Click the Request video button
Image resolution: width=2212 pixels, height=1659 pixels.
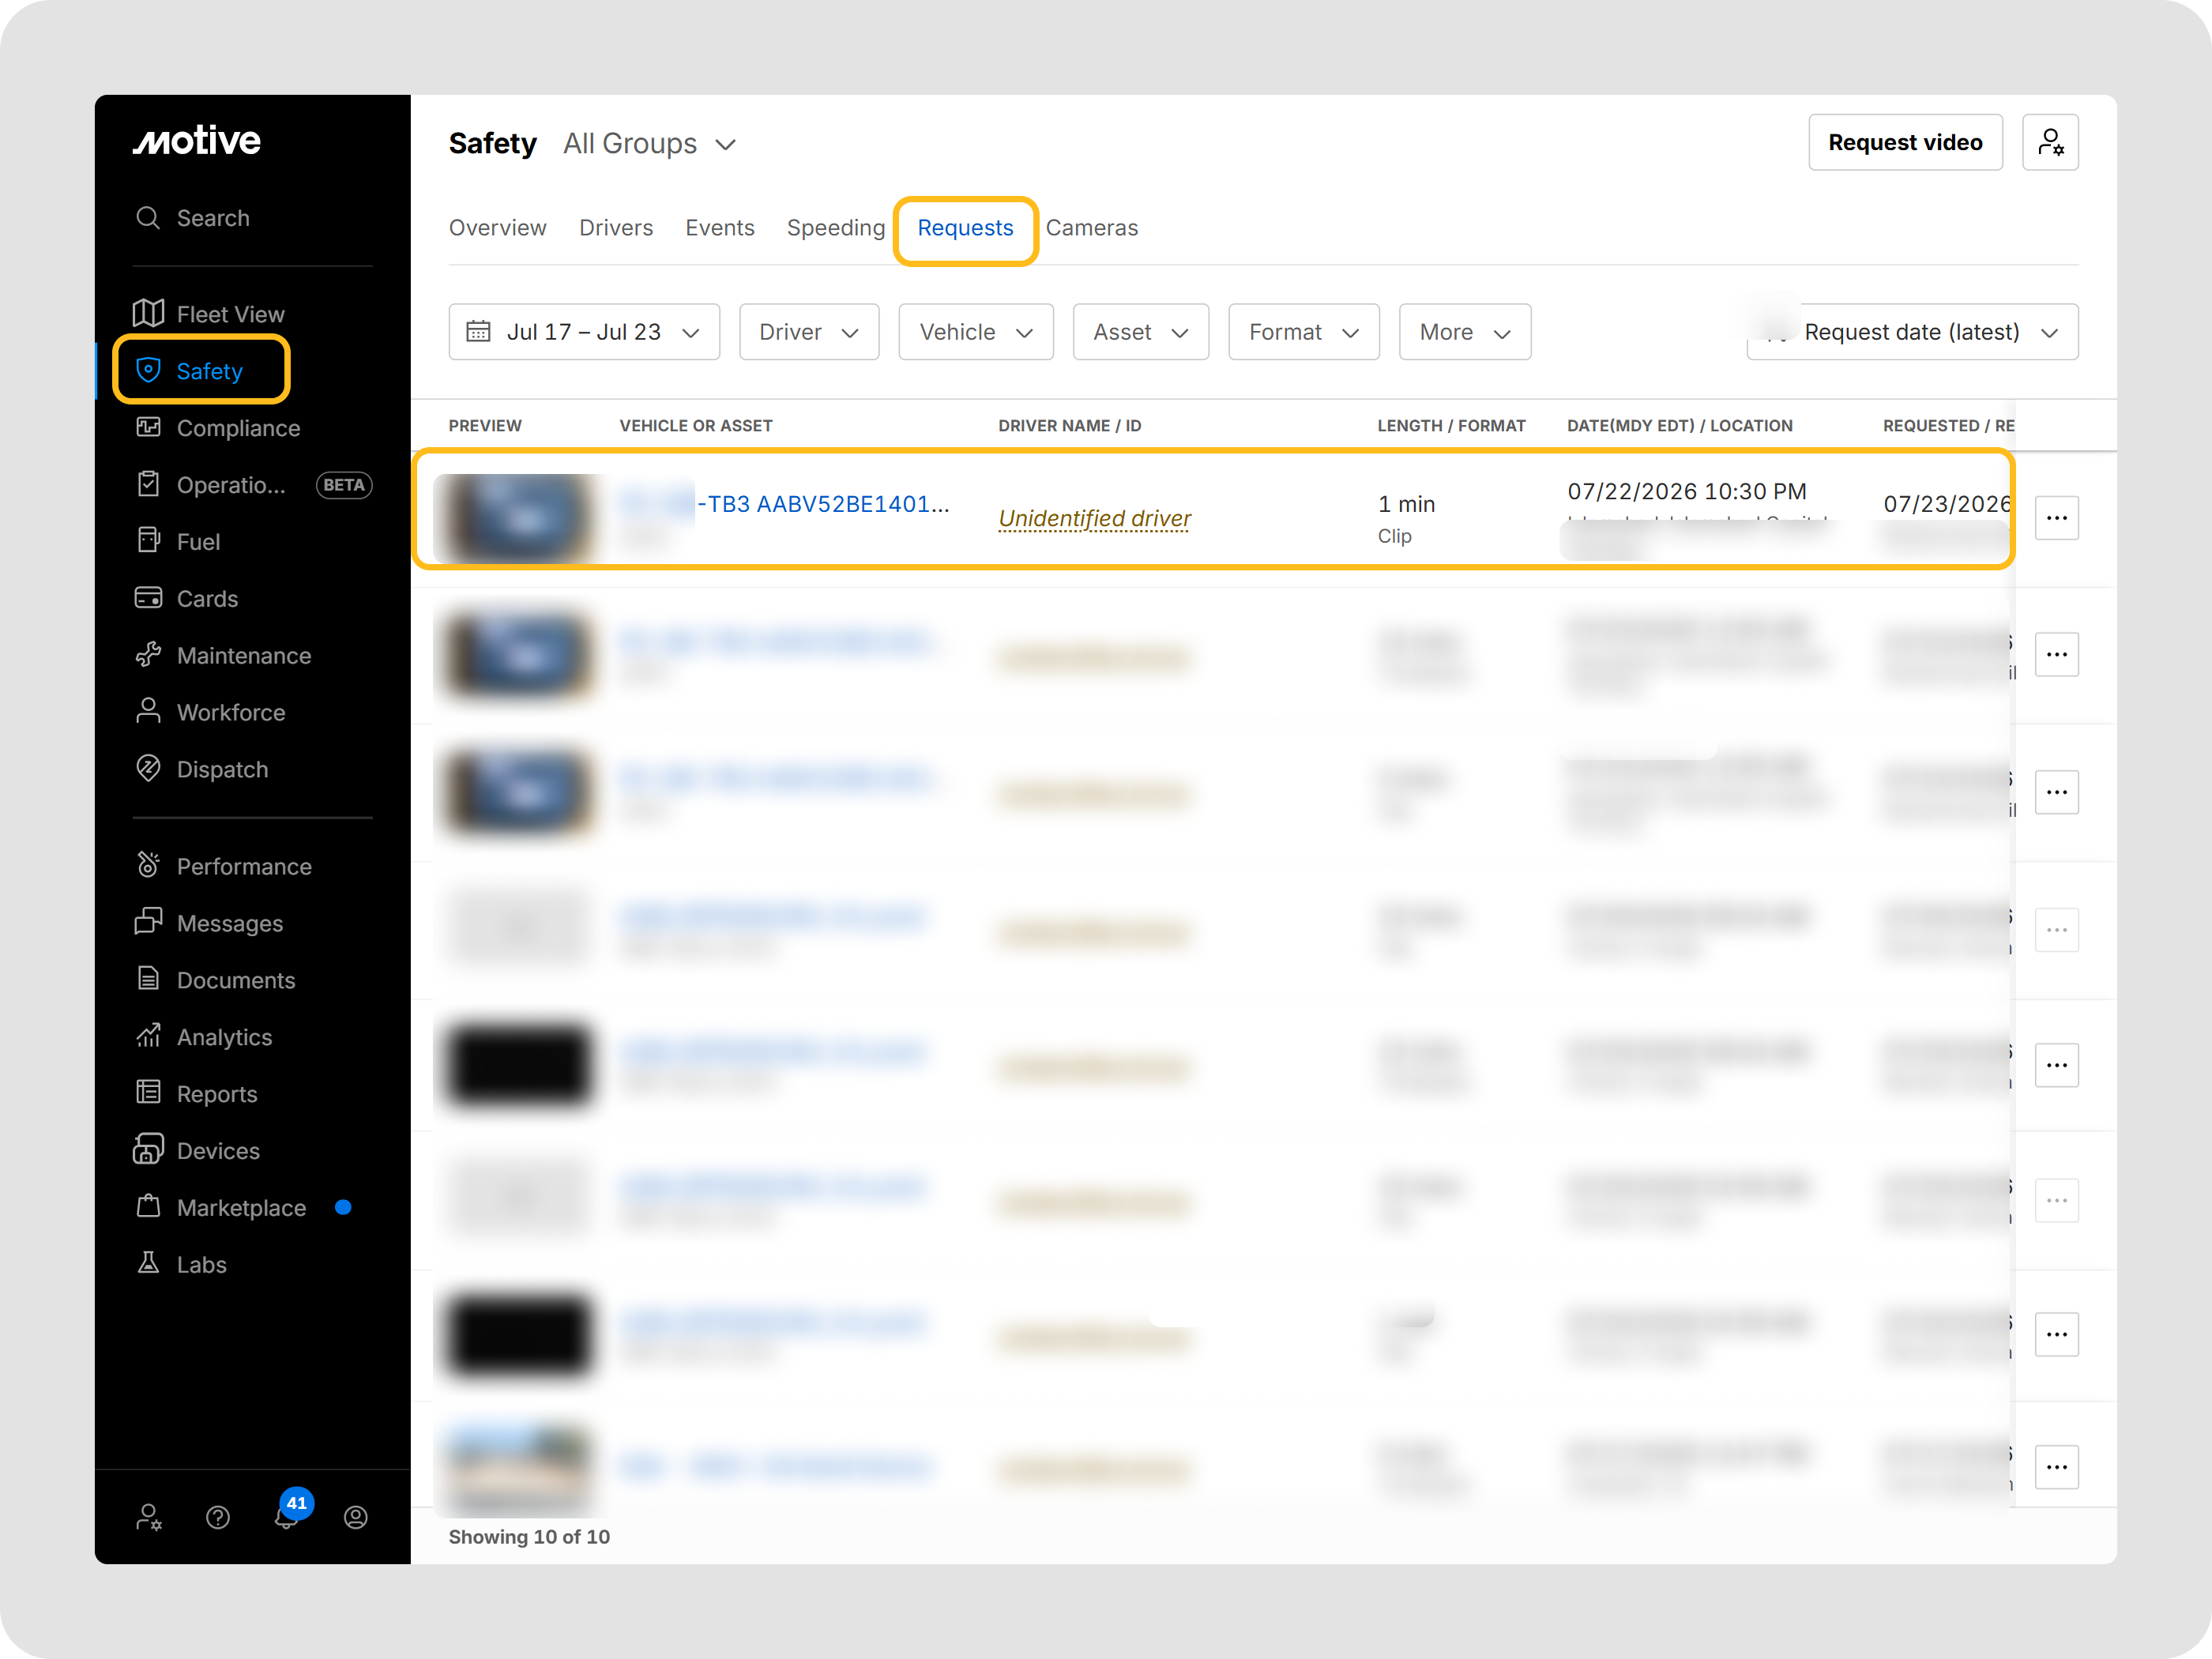tap(1905, 142)
